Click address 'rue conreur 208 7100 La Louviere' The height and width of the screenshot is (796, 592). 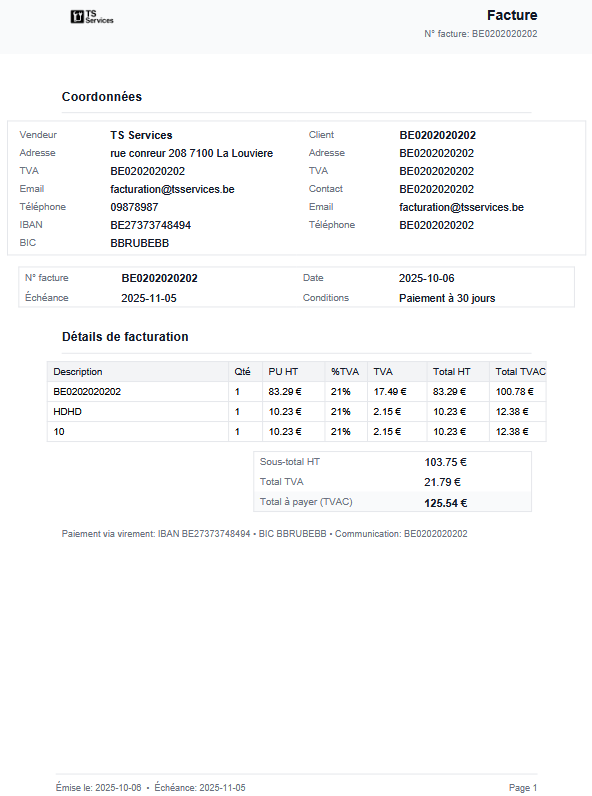pos(191,153)
